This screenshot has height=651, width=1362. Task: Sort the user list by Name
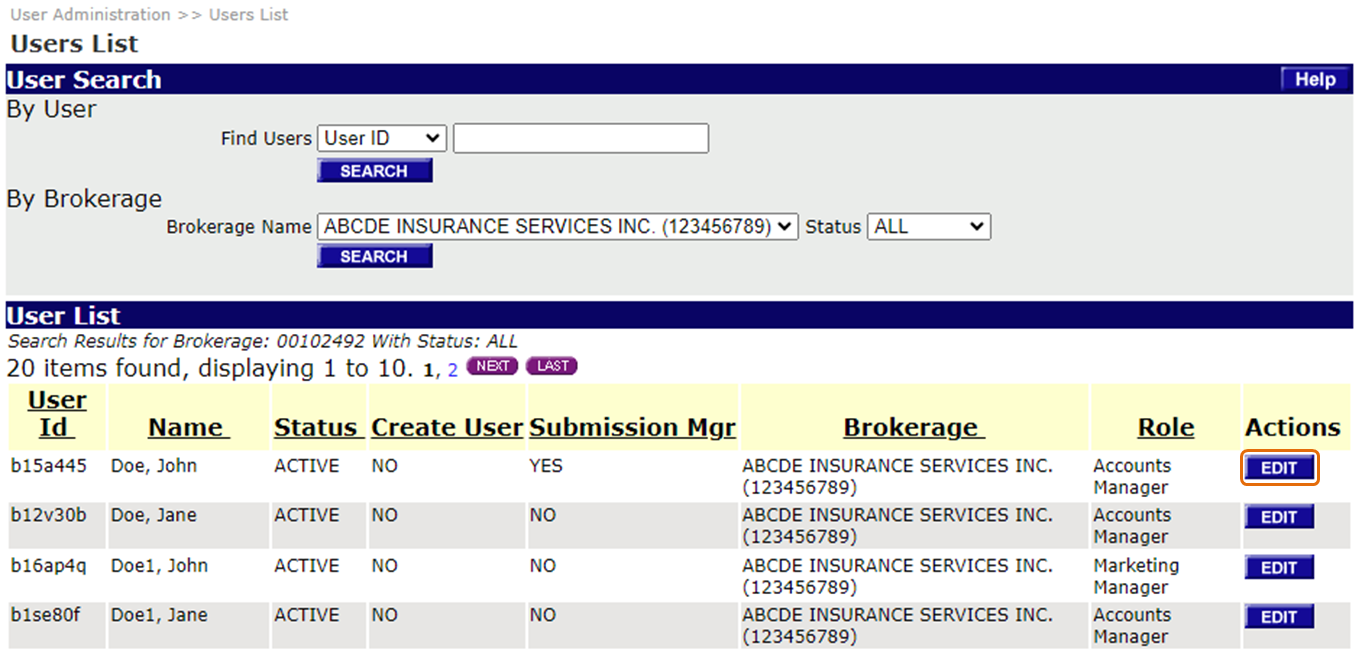188,428
